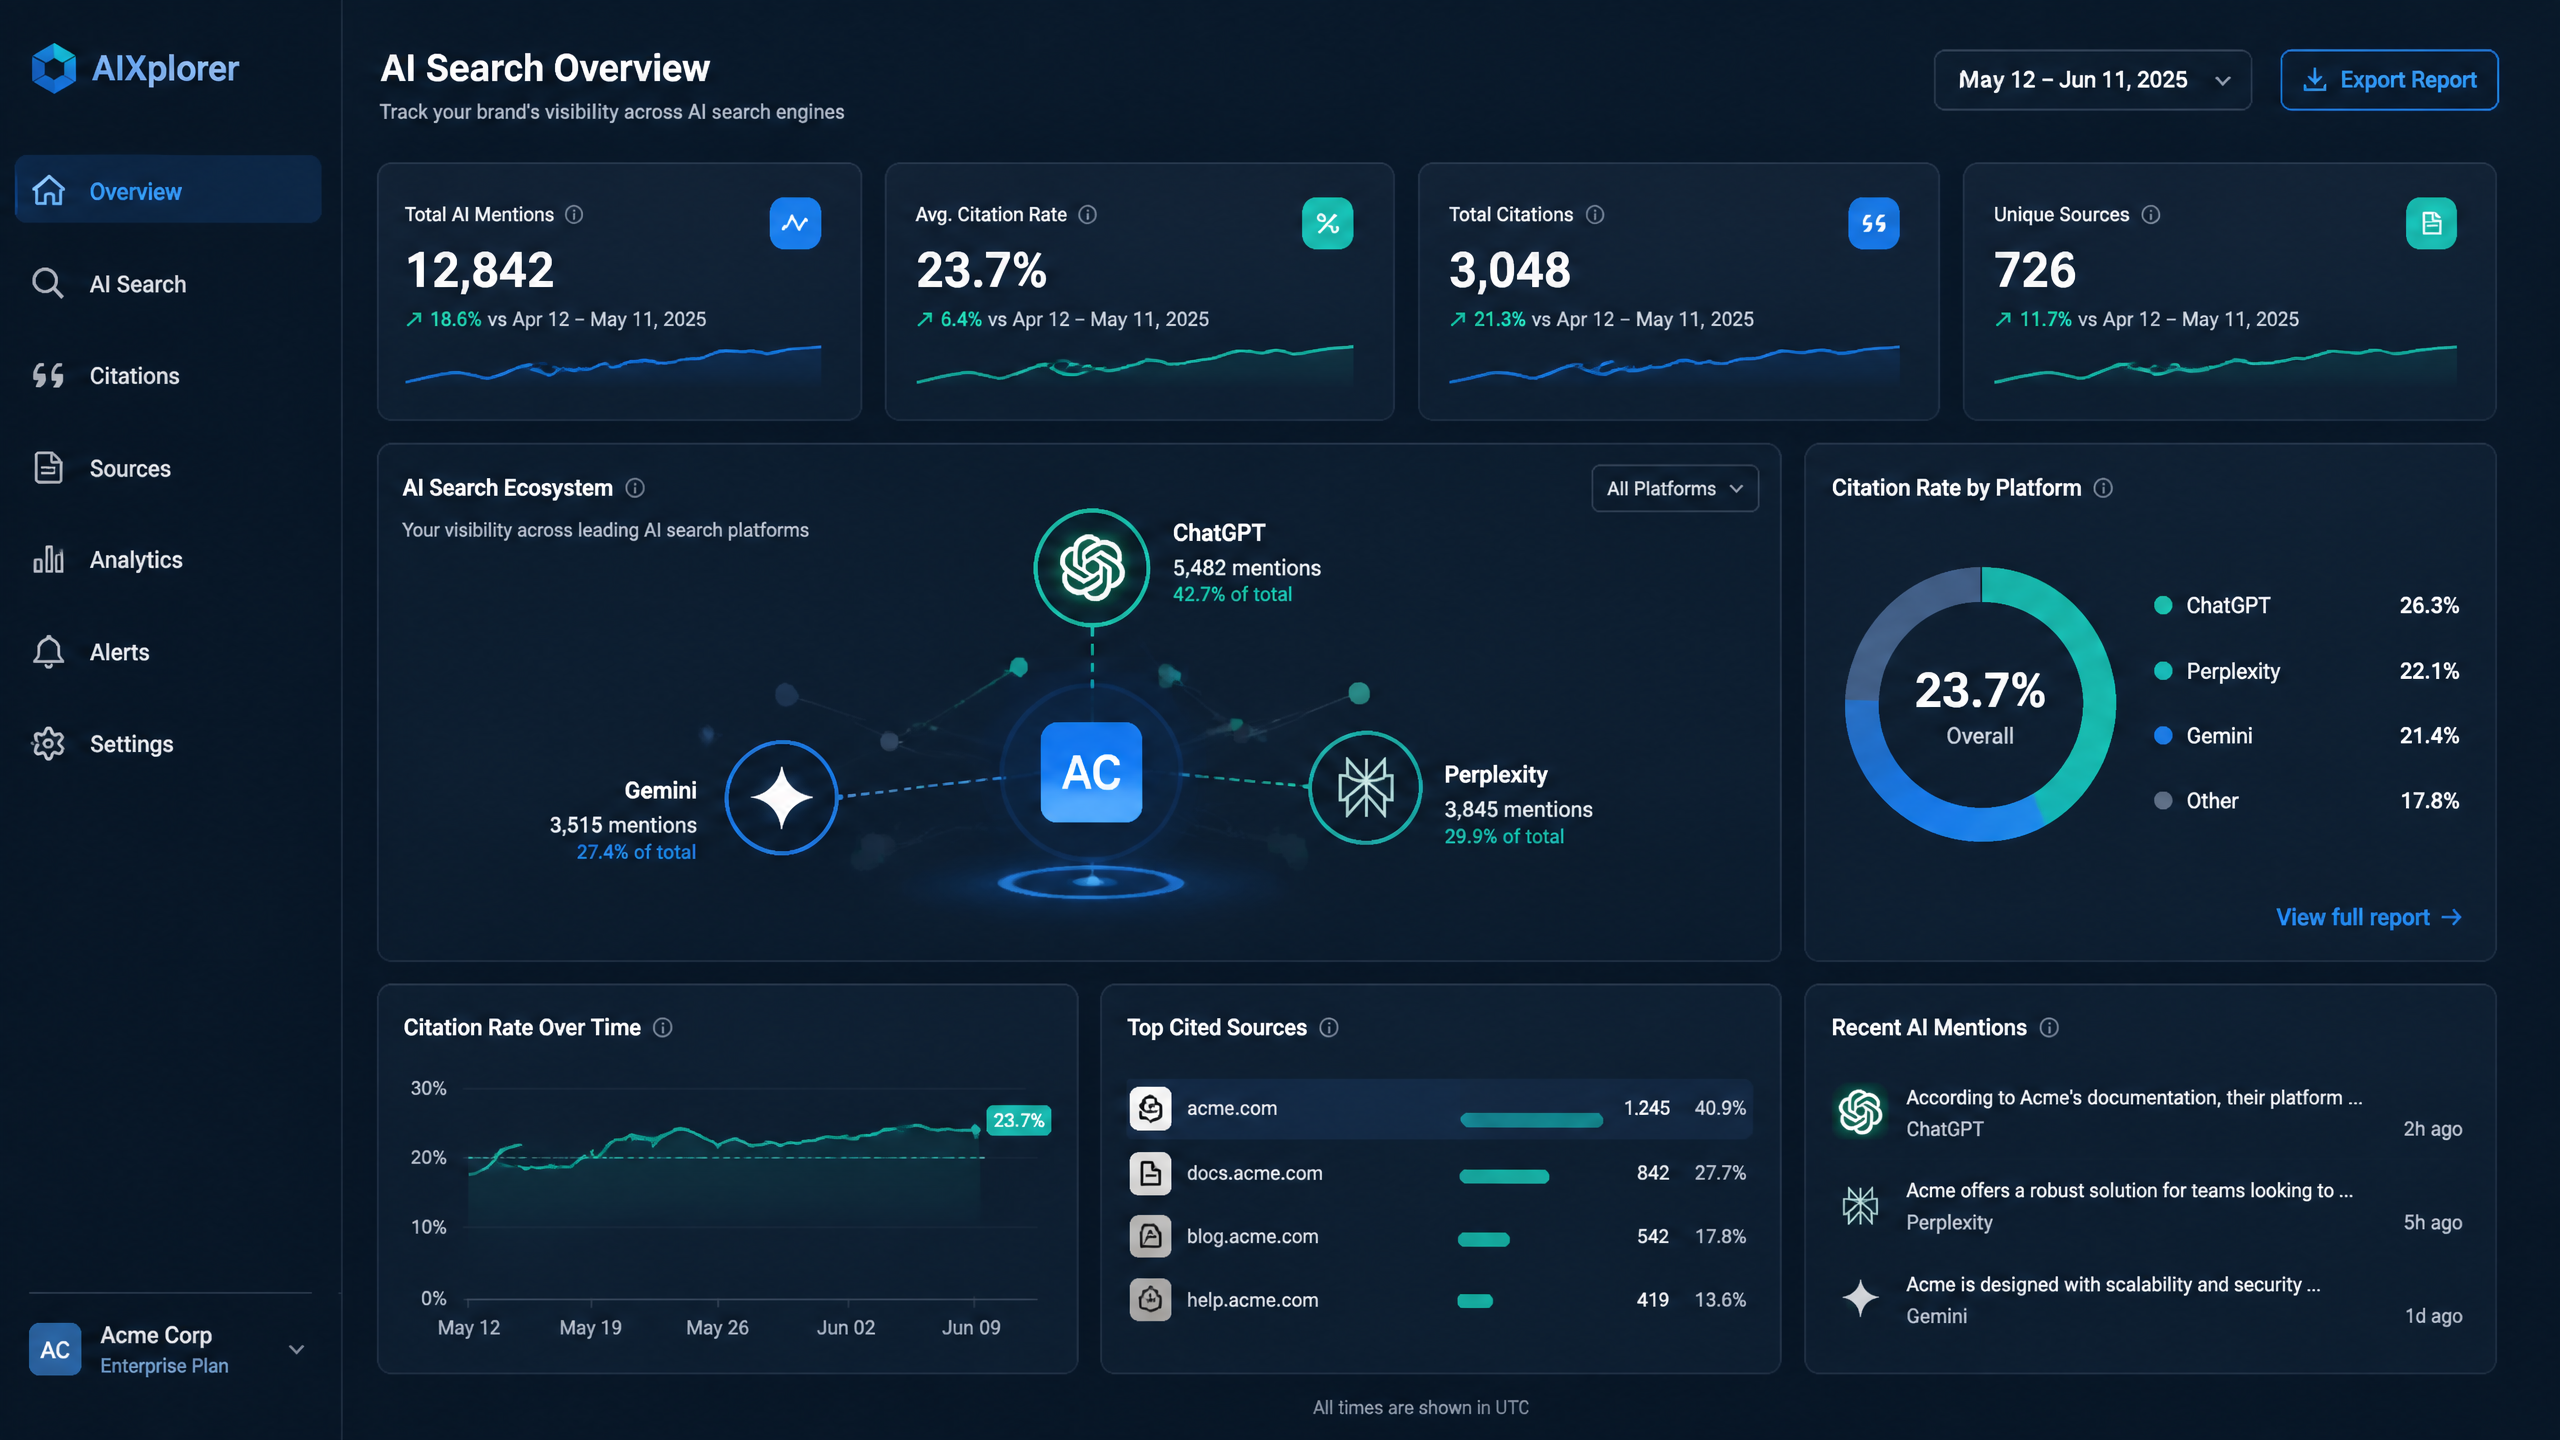Open info next to AI Search Ecosystem title
Screen dimensions: 2560x1440
635,488
